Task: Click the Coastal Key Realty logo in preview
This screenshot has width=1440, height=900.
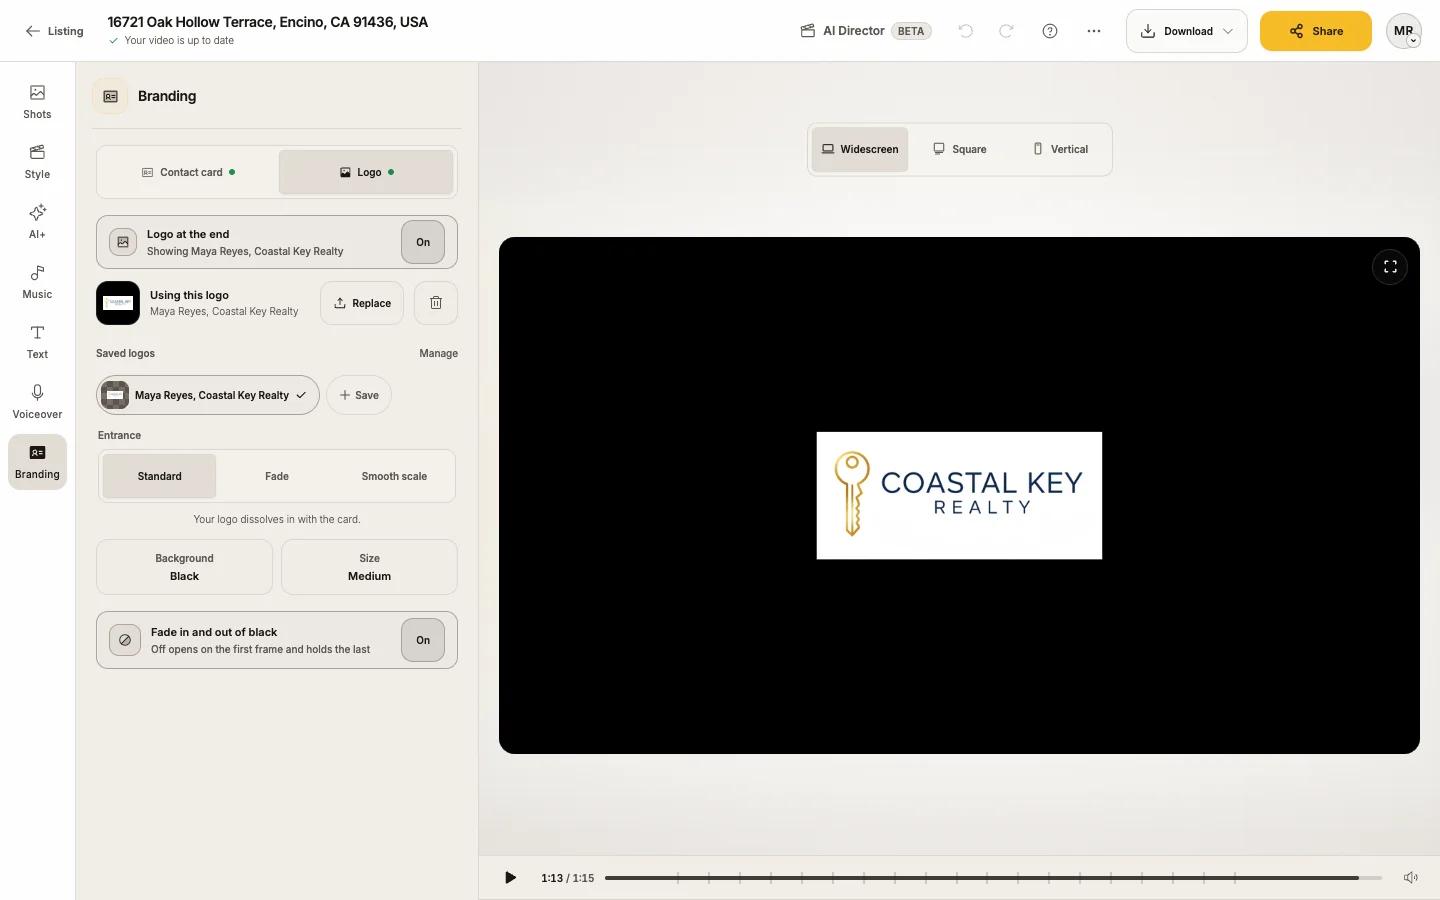Action: [959, 495]
